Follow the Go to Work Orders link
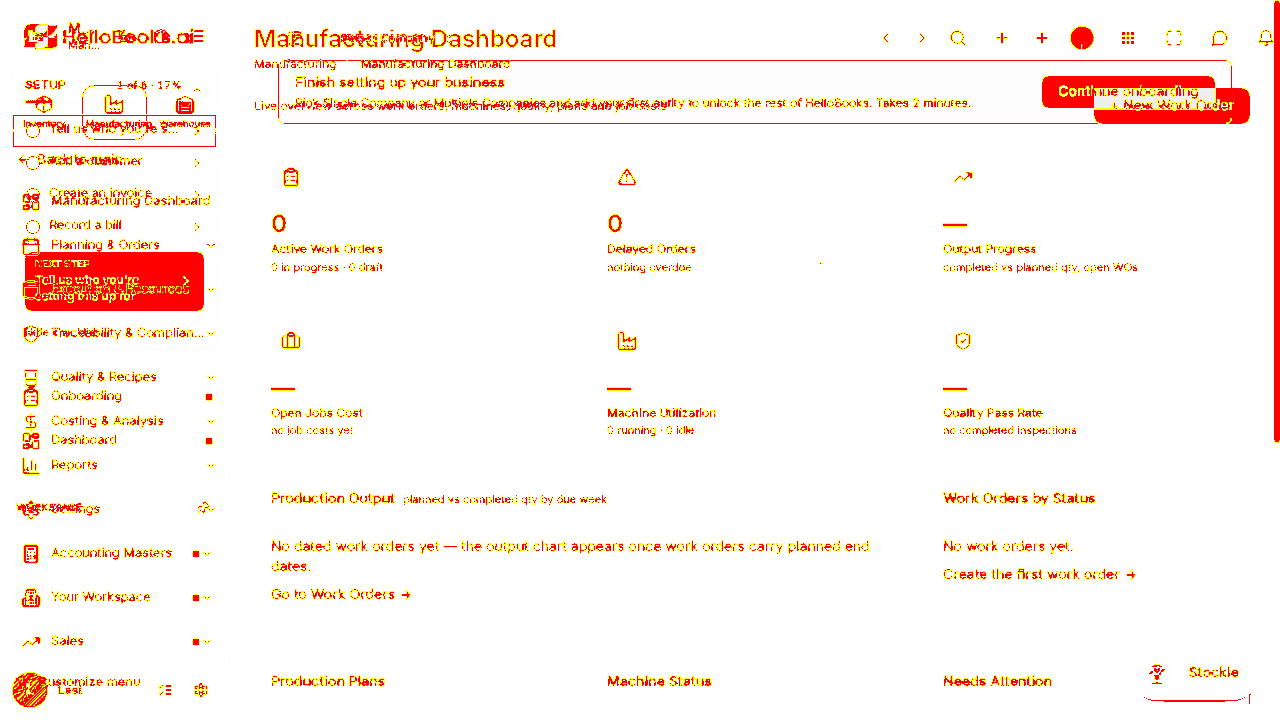The height and width of the screenshot is (720, 1280). 341,594
